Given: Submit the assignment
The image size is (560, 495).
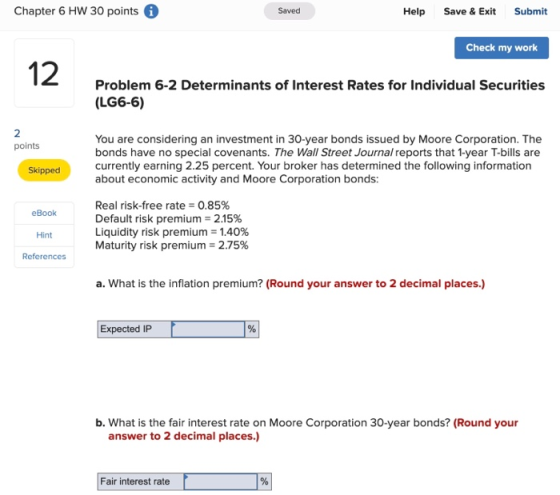Looking at the screenshot, I should point(530,11).
